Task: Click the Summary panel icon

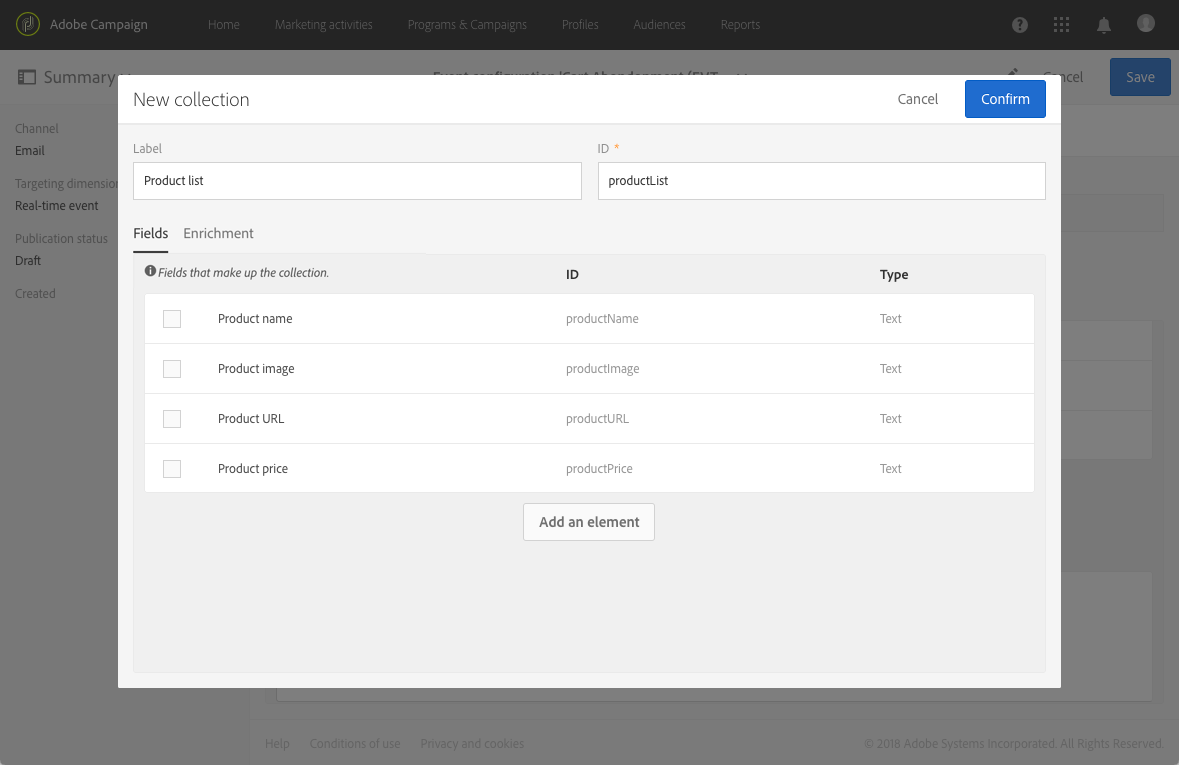Action: 27,77
